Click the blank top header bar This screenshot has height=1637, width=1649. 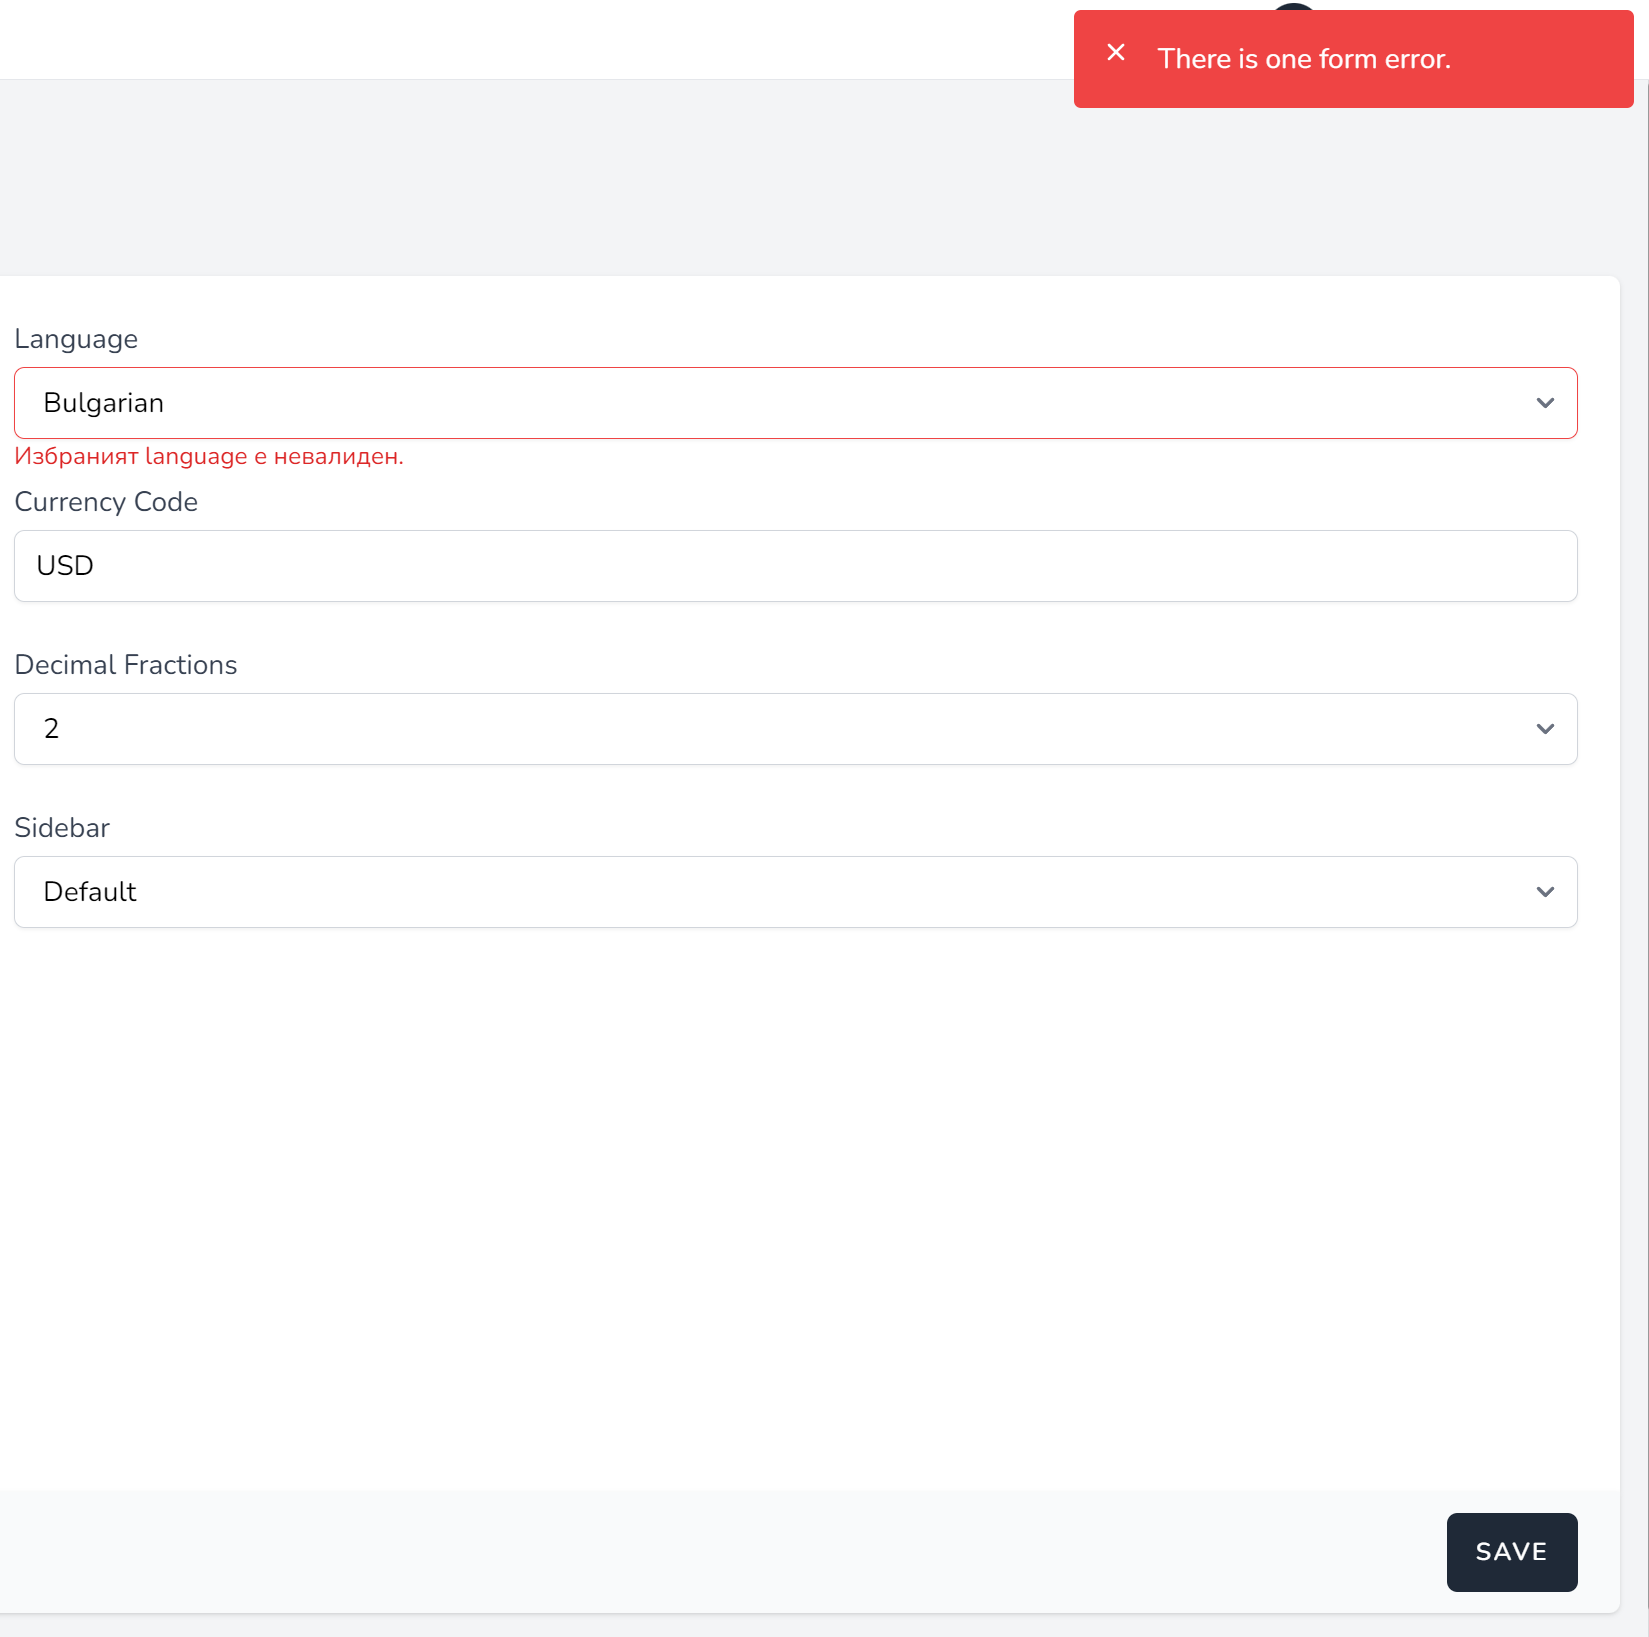(x=530, y=40)
